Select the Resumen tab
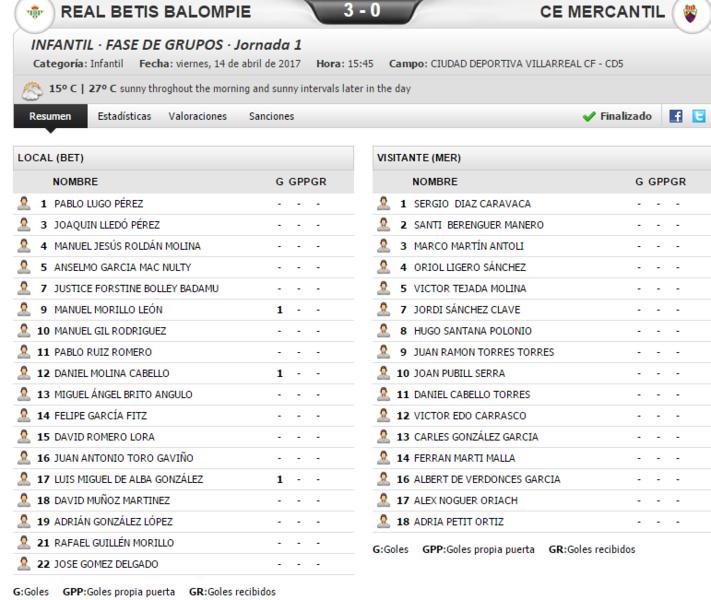Image resolution: width=711 pixels, height=600 pixels. tap(50, 116)
